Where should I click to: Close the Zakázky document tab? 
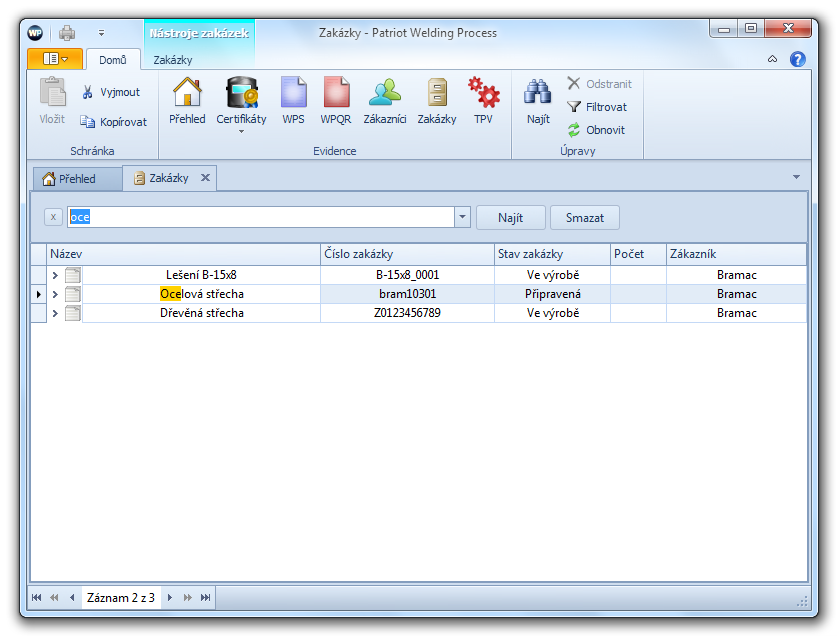pos(205,177)
